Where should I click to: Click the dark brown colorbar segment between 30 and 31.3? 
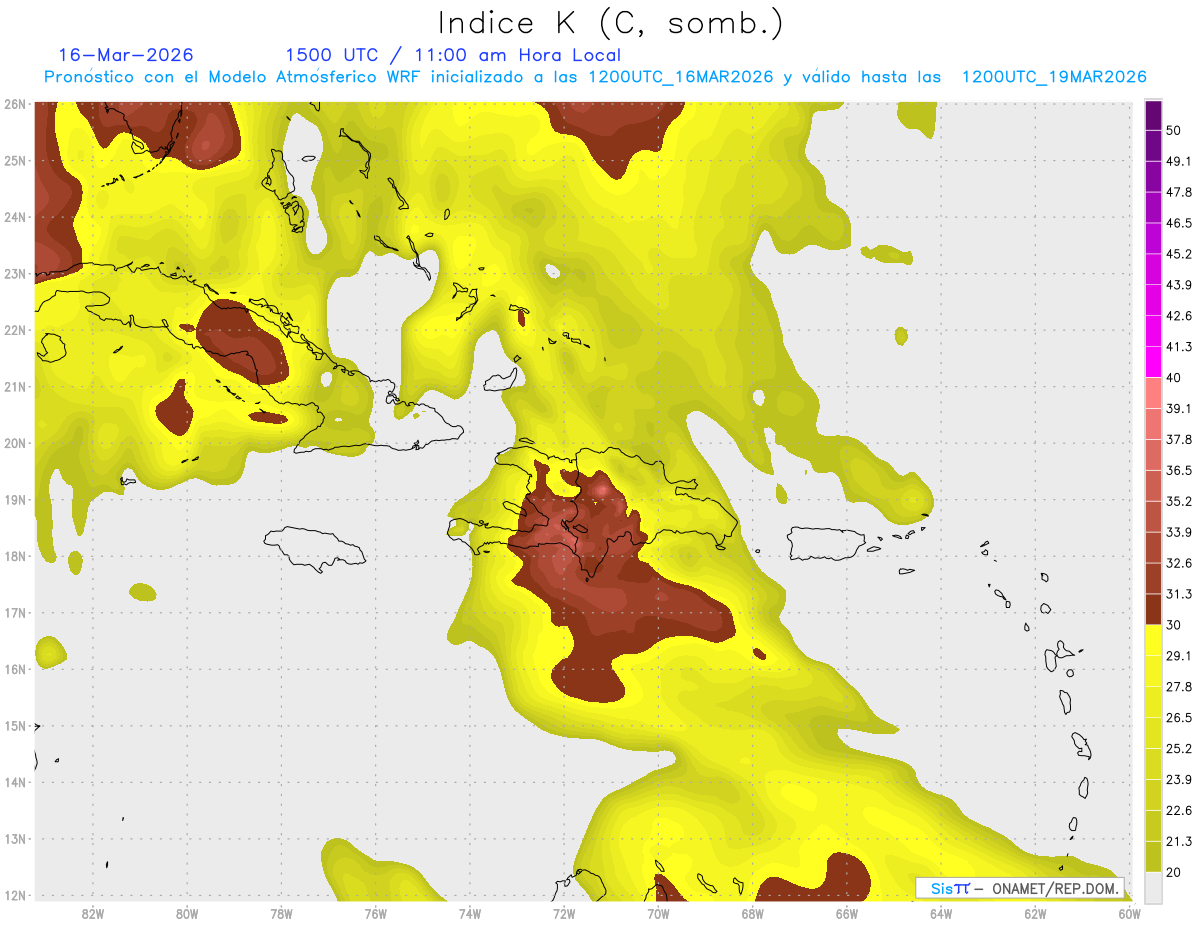pyautogui.click(x=1153, y=609)
